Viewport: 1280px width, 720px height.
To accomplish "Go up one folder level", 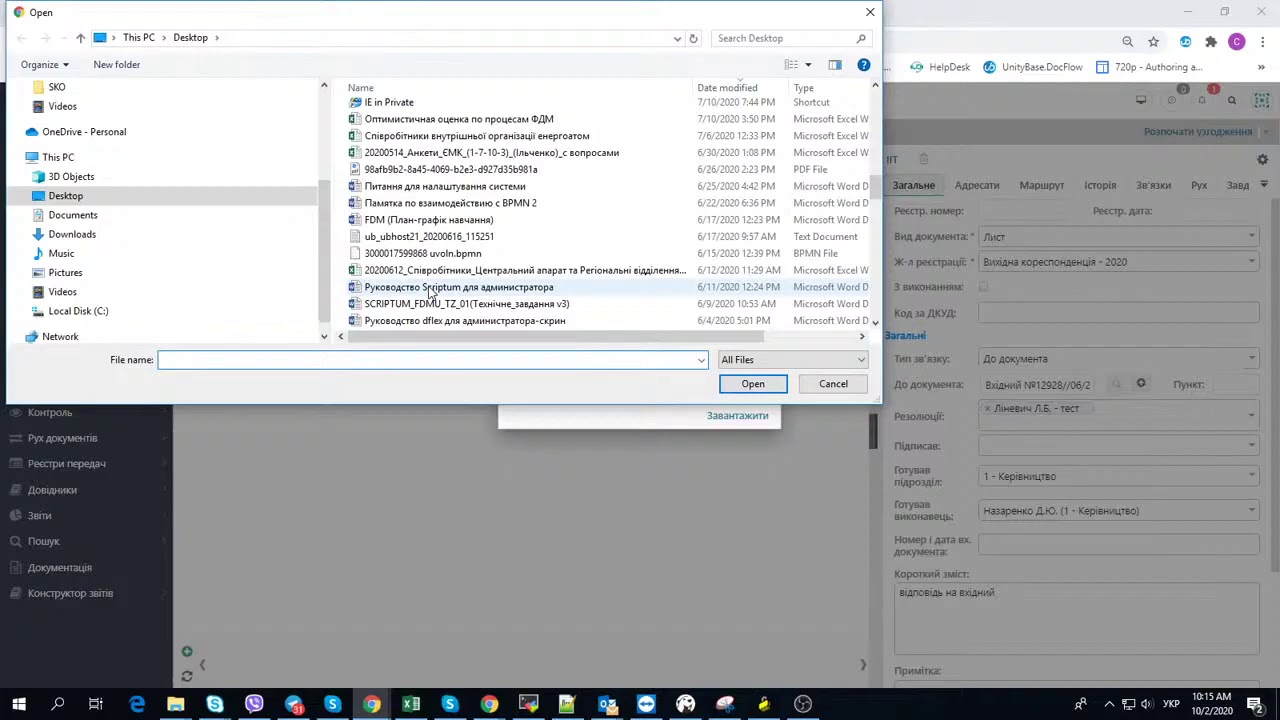I will tap(81, 38).
